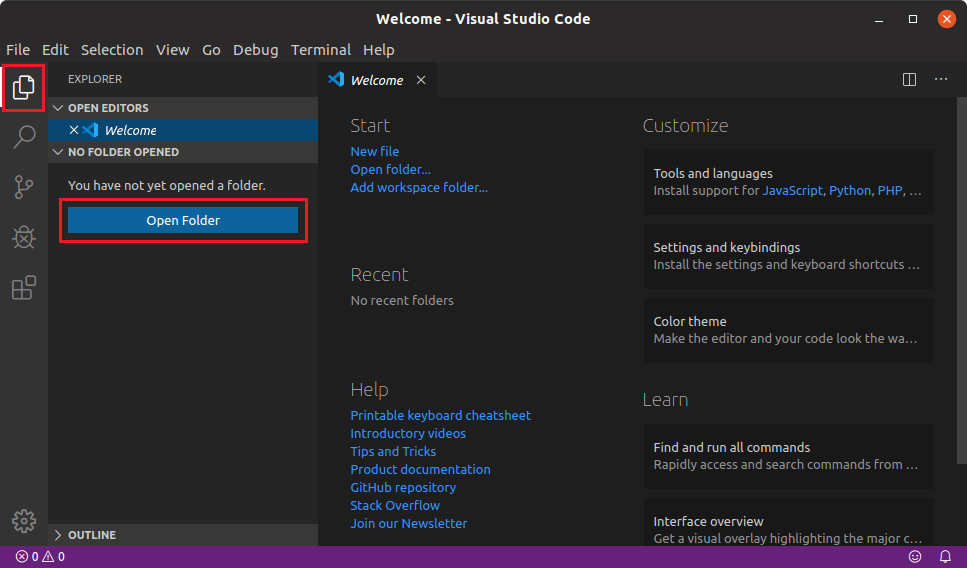Open the Selection menu
The height and width of the screenshot is (568, 967).
point(112,50)
